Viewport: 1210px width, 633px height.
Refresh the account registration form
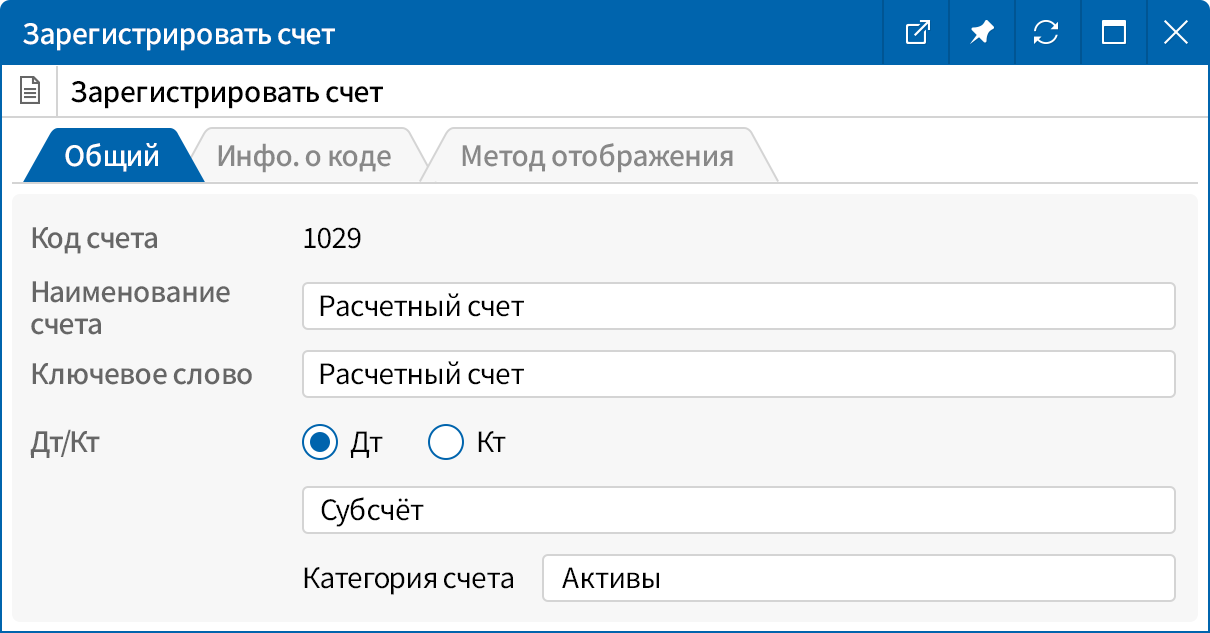pyautogui.click(x=1047, y=32)
